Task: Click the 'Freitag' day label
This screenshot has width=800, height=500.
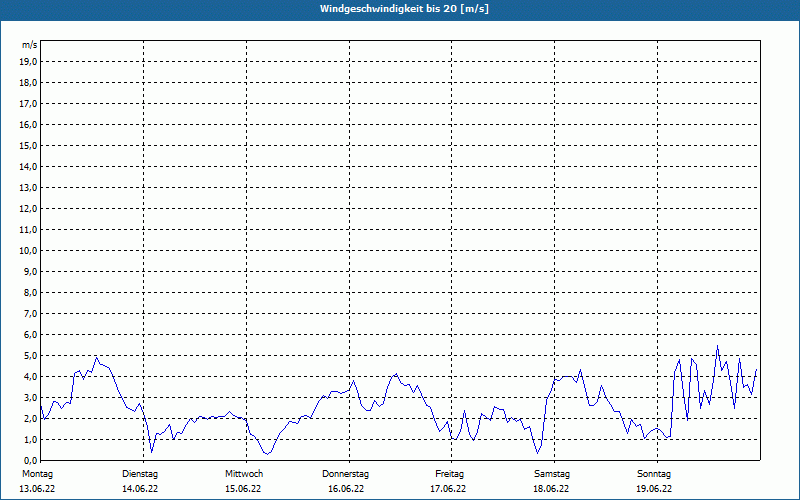Action: point(449,474)
